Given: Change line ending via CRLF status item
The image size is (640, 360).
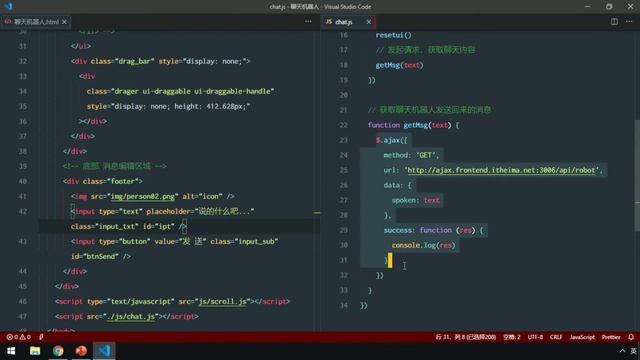Looking at the screenshot, I should (556, 337).
